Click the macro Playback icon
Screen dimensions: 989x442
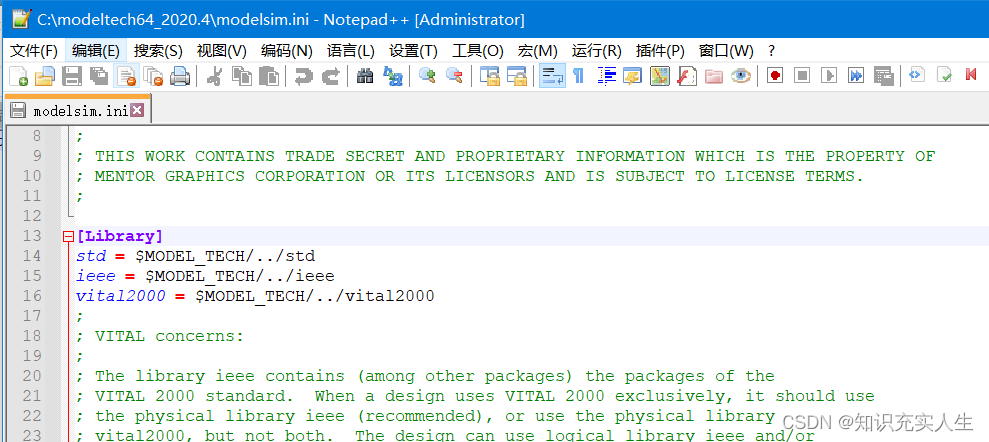[829, 76]
